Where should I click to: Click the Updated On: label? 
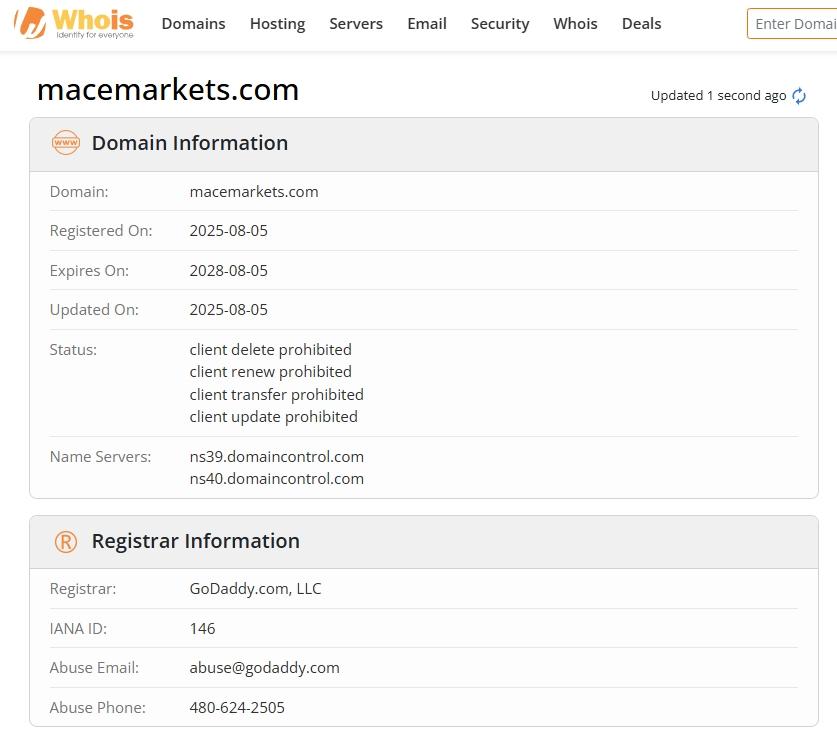94,310
